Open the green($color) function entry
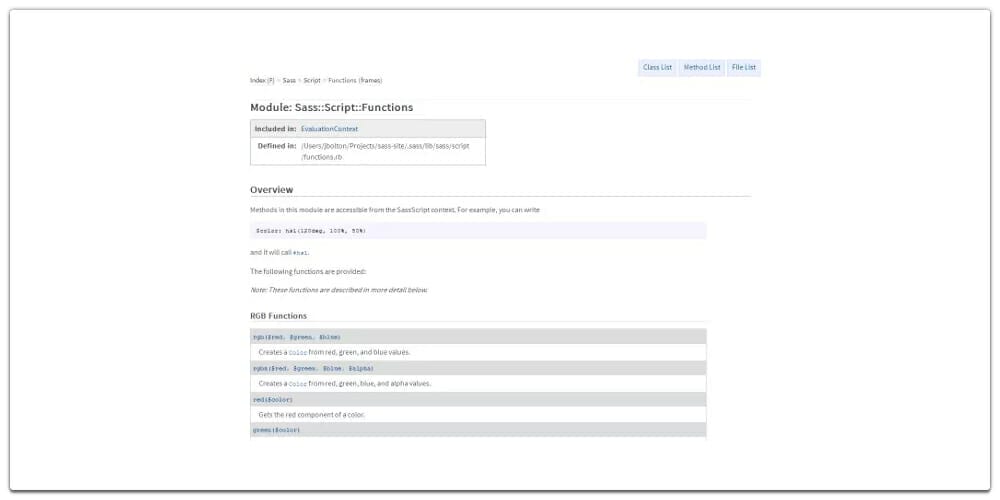 (x=276, y=430)
